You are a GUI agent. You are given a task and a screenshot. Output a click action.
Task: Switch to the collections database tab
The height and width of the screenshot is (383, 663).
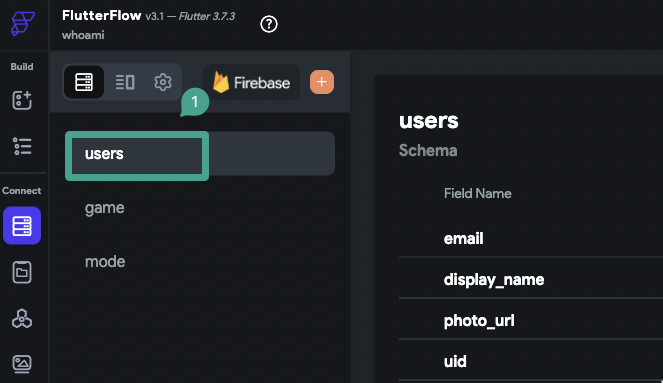84,82
